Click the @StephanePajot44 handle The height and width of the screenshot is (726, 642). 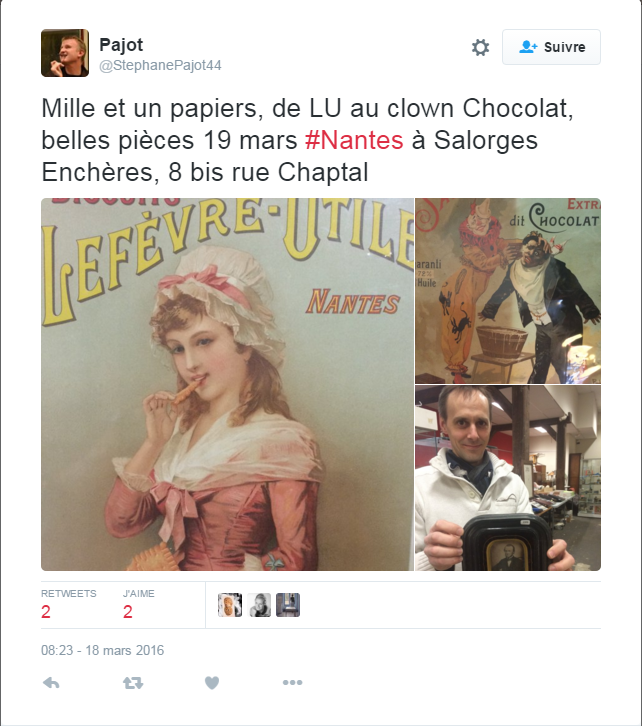coord(160,65)
